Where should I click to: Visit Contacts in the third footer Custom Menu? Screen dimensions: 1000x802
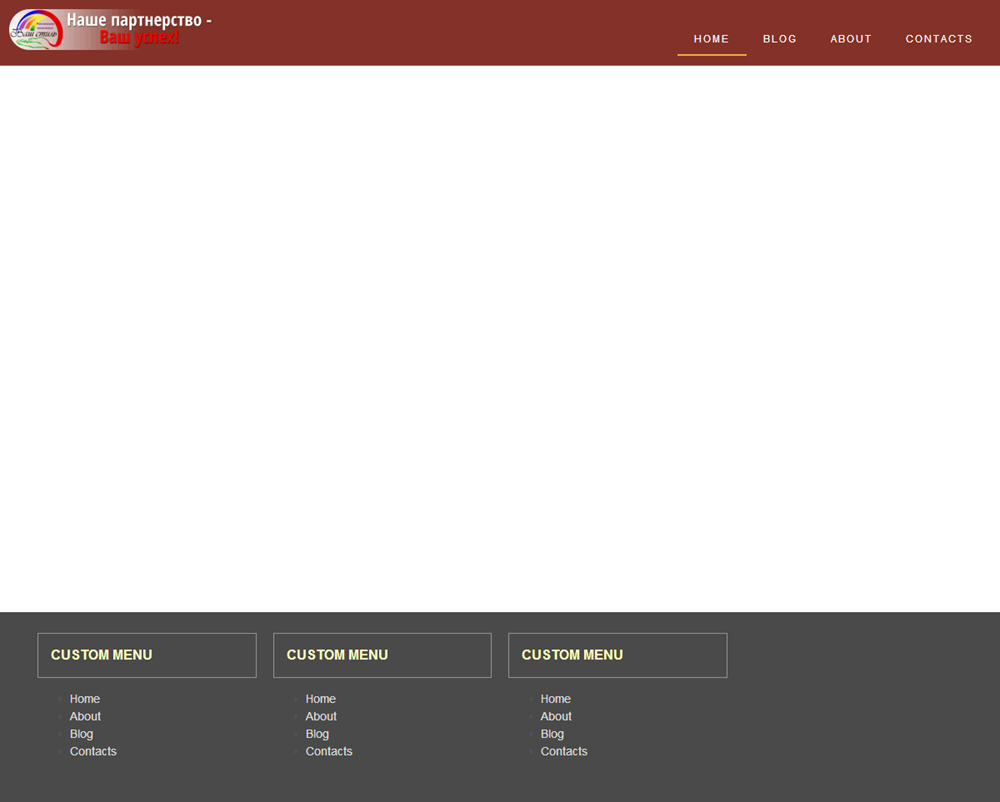(564, 751)
